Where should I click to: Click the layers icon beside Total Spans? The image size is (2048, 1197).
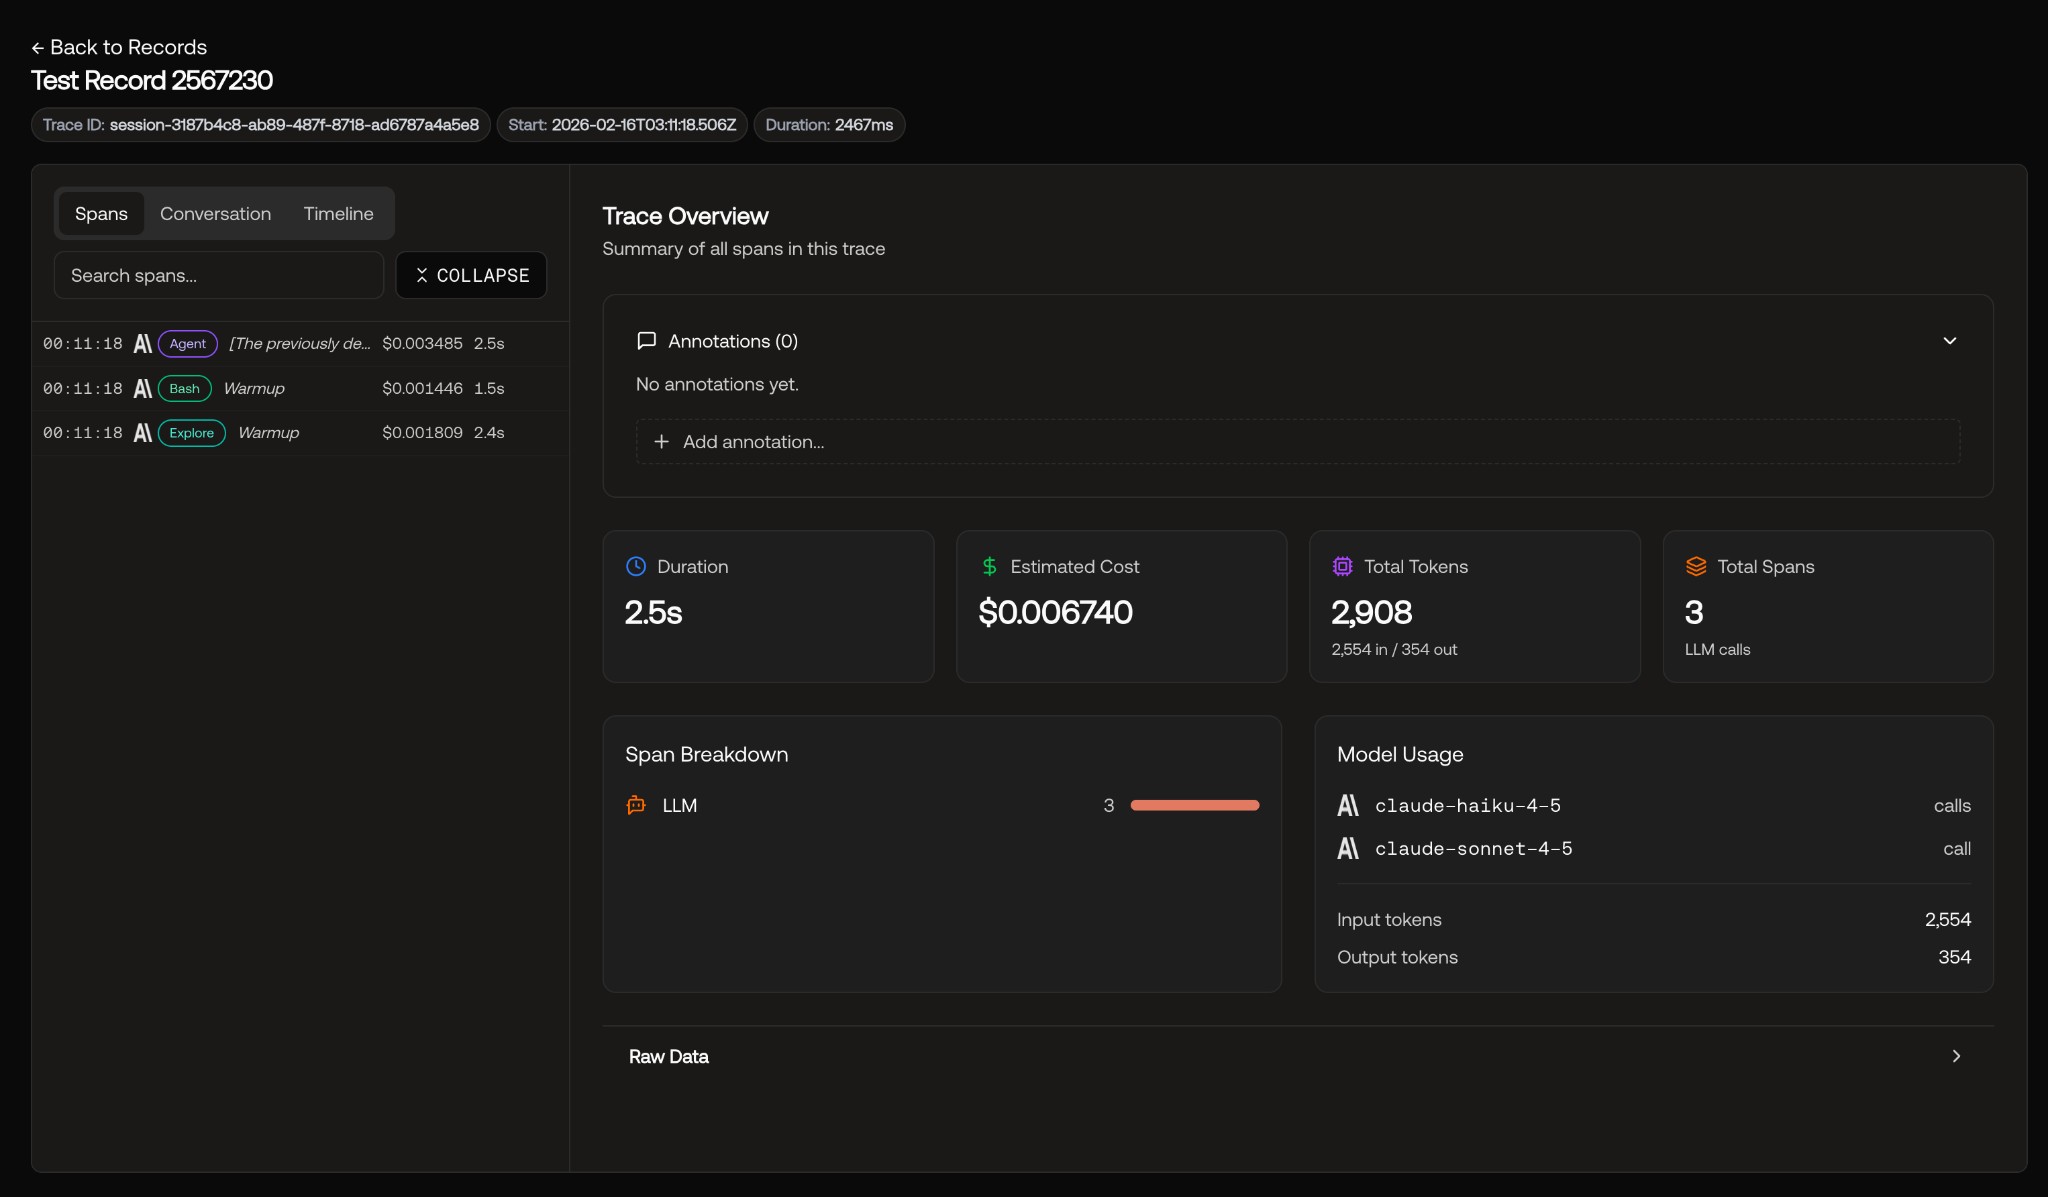1696,566
